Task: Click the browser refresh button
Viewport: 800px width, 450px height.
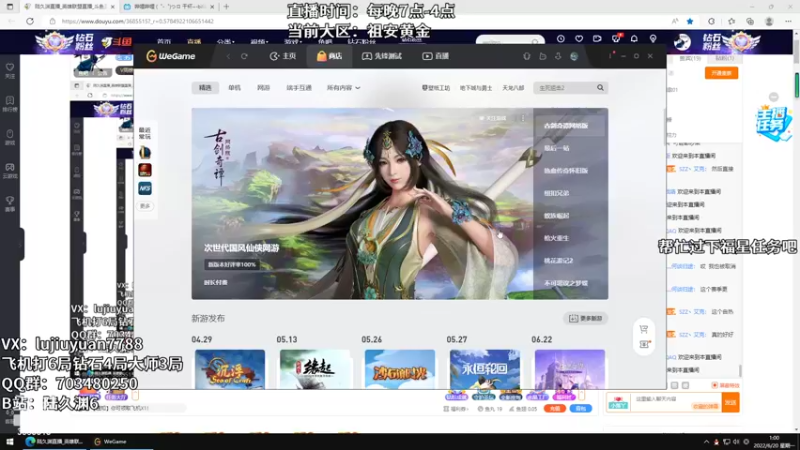Action: tap(30, 21)
